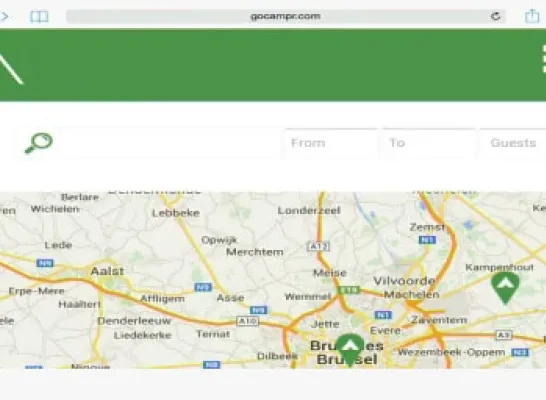Click the A10 highway shield
The height and width of the screenshot is (400, 546).
pyautogui.click(x=248, y=321)
